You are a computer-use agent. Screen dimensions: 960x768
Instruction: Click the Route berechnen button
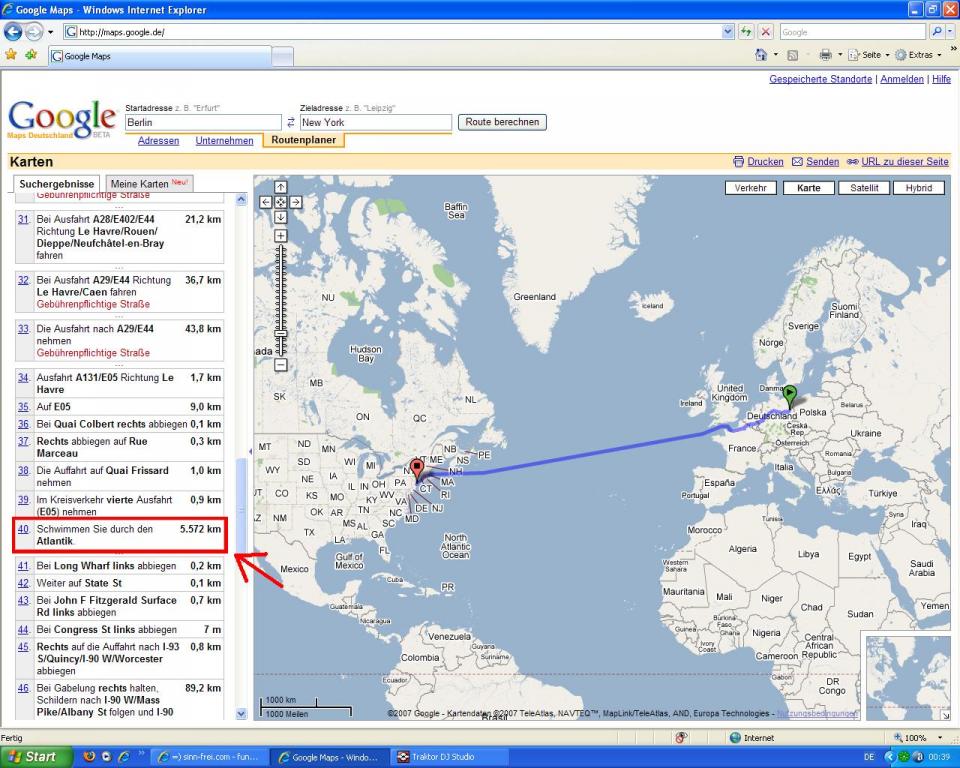pos(502,122)
